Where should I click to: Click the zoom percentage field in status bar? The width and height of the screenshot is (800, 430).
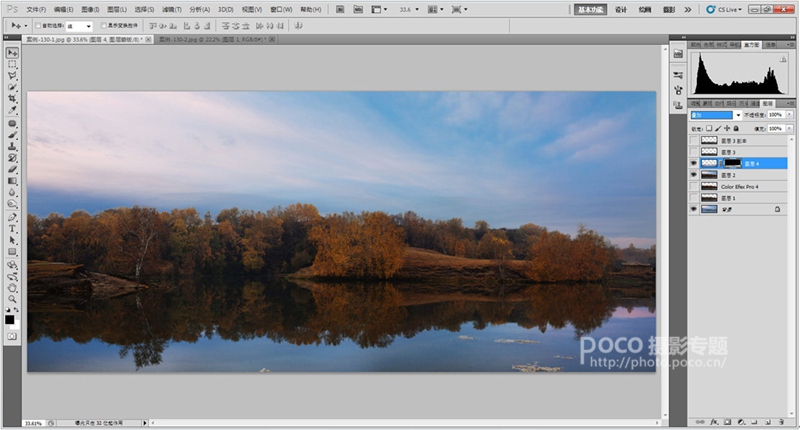click(x=33, y=423)
